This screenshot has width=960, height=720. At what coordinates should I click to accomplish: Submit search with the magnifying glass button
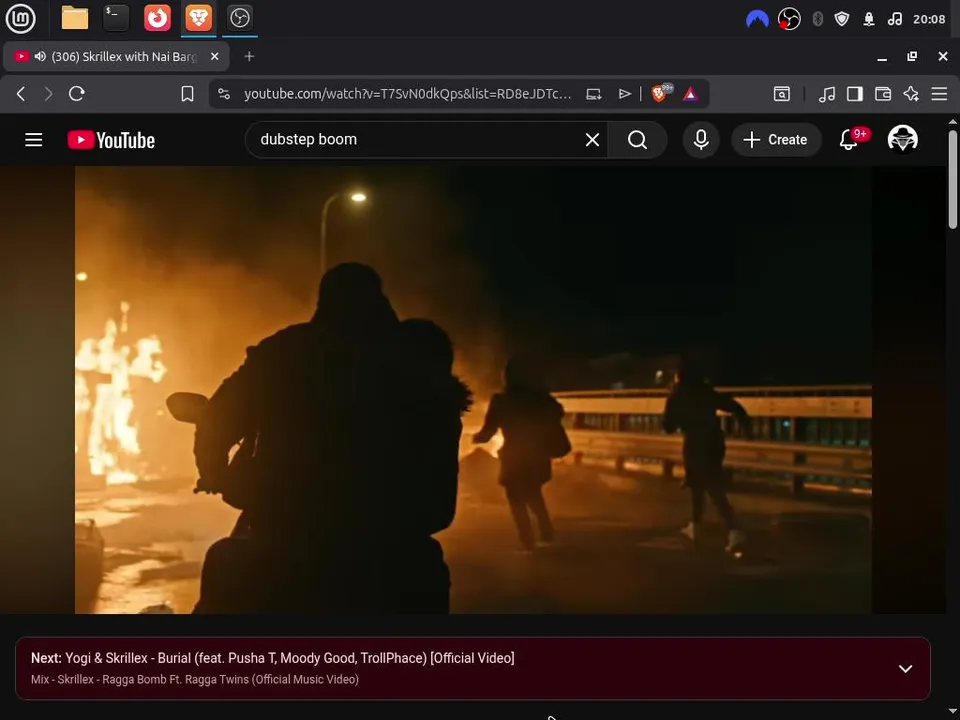pos(637,140)
